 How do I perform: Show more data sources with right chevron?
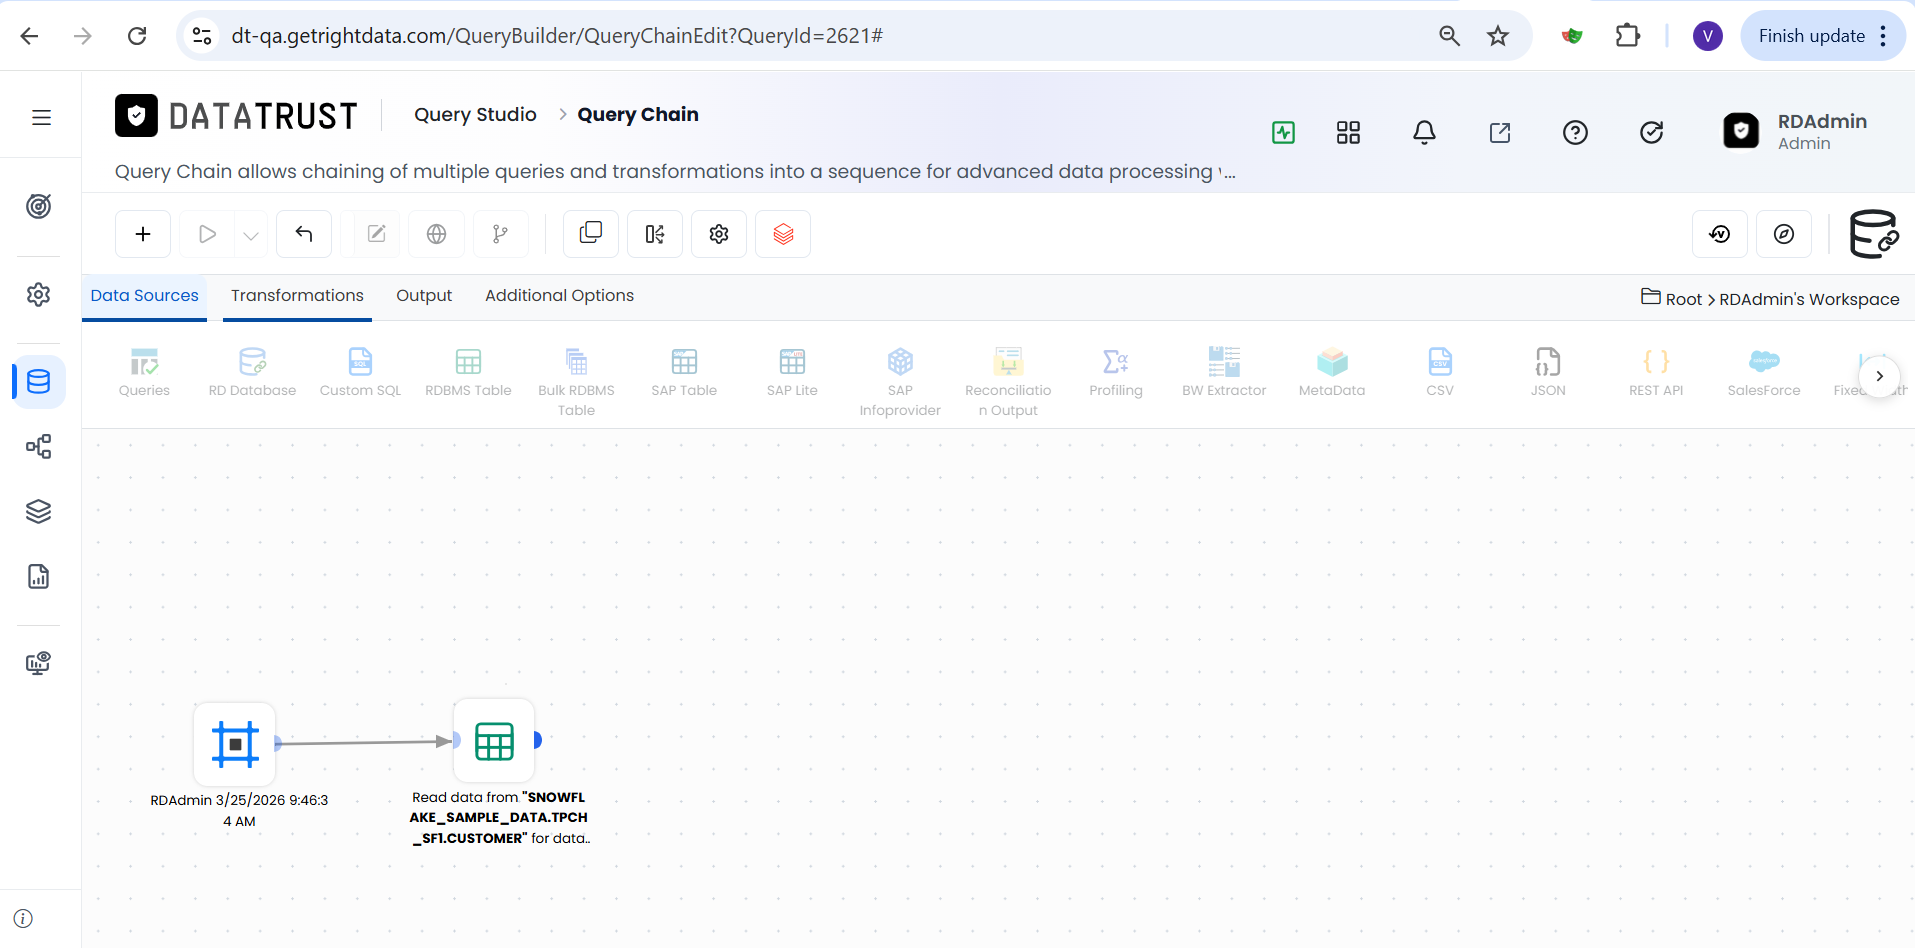(1879, 376)
